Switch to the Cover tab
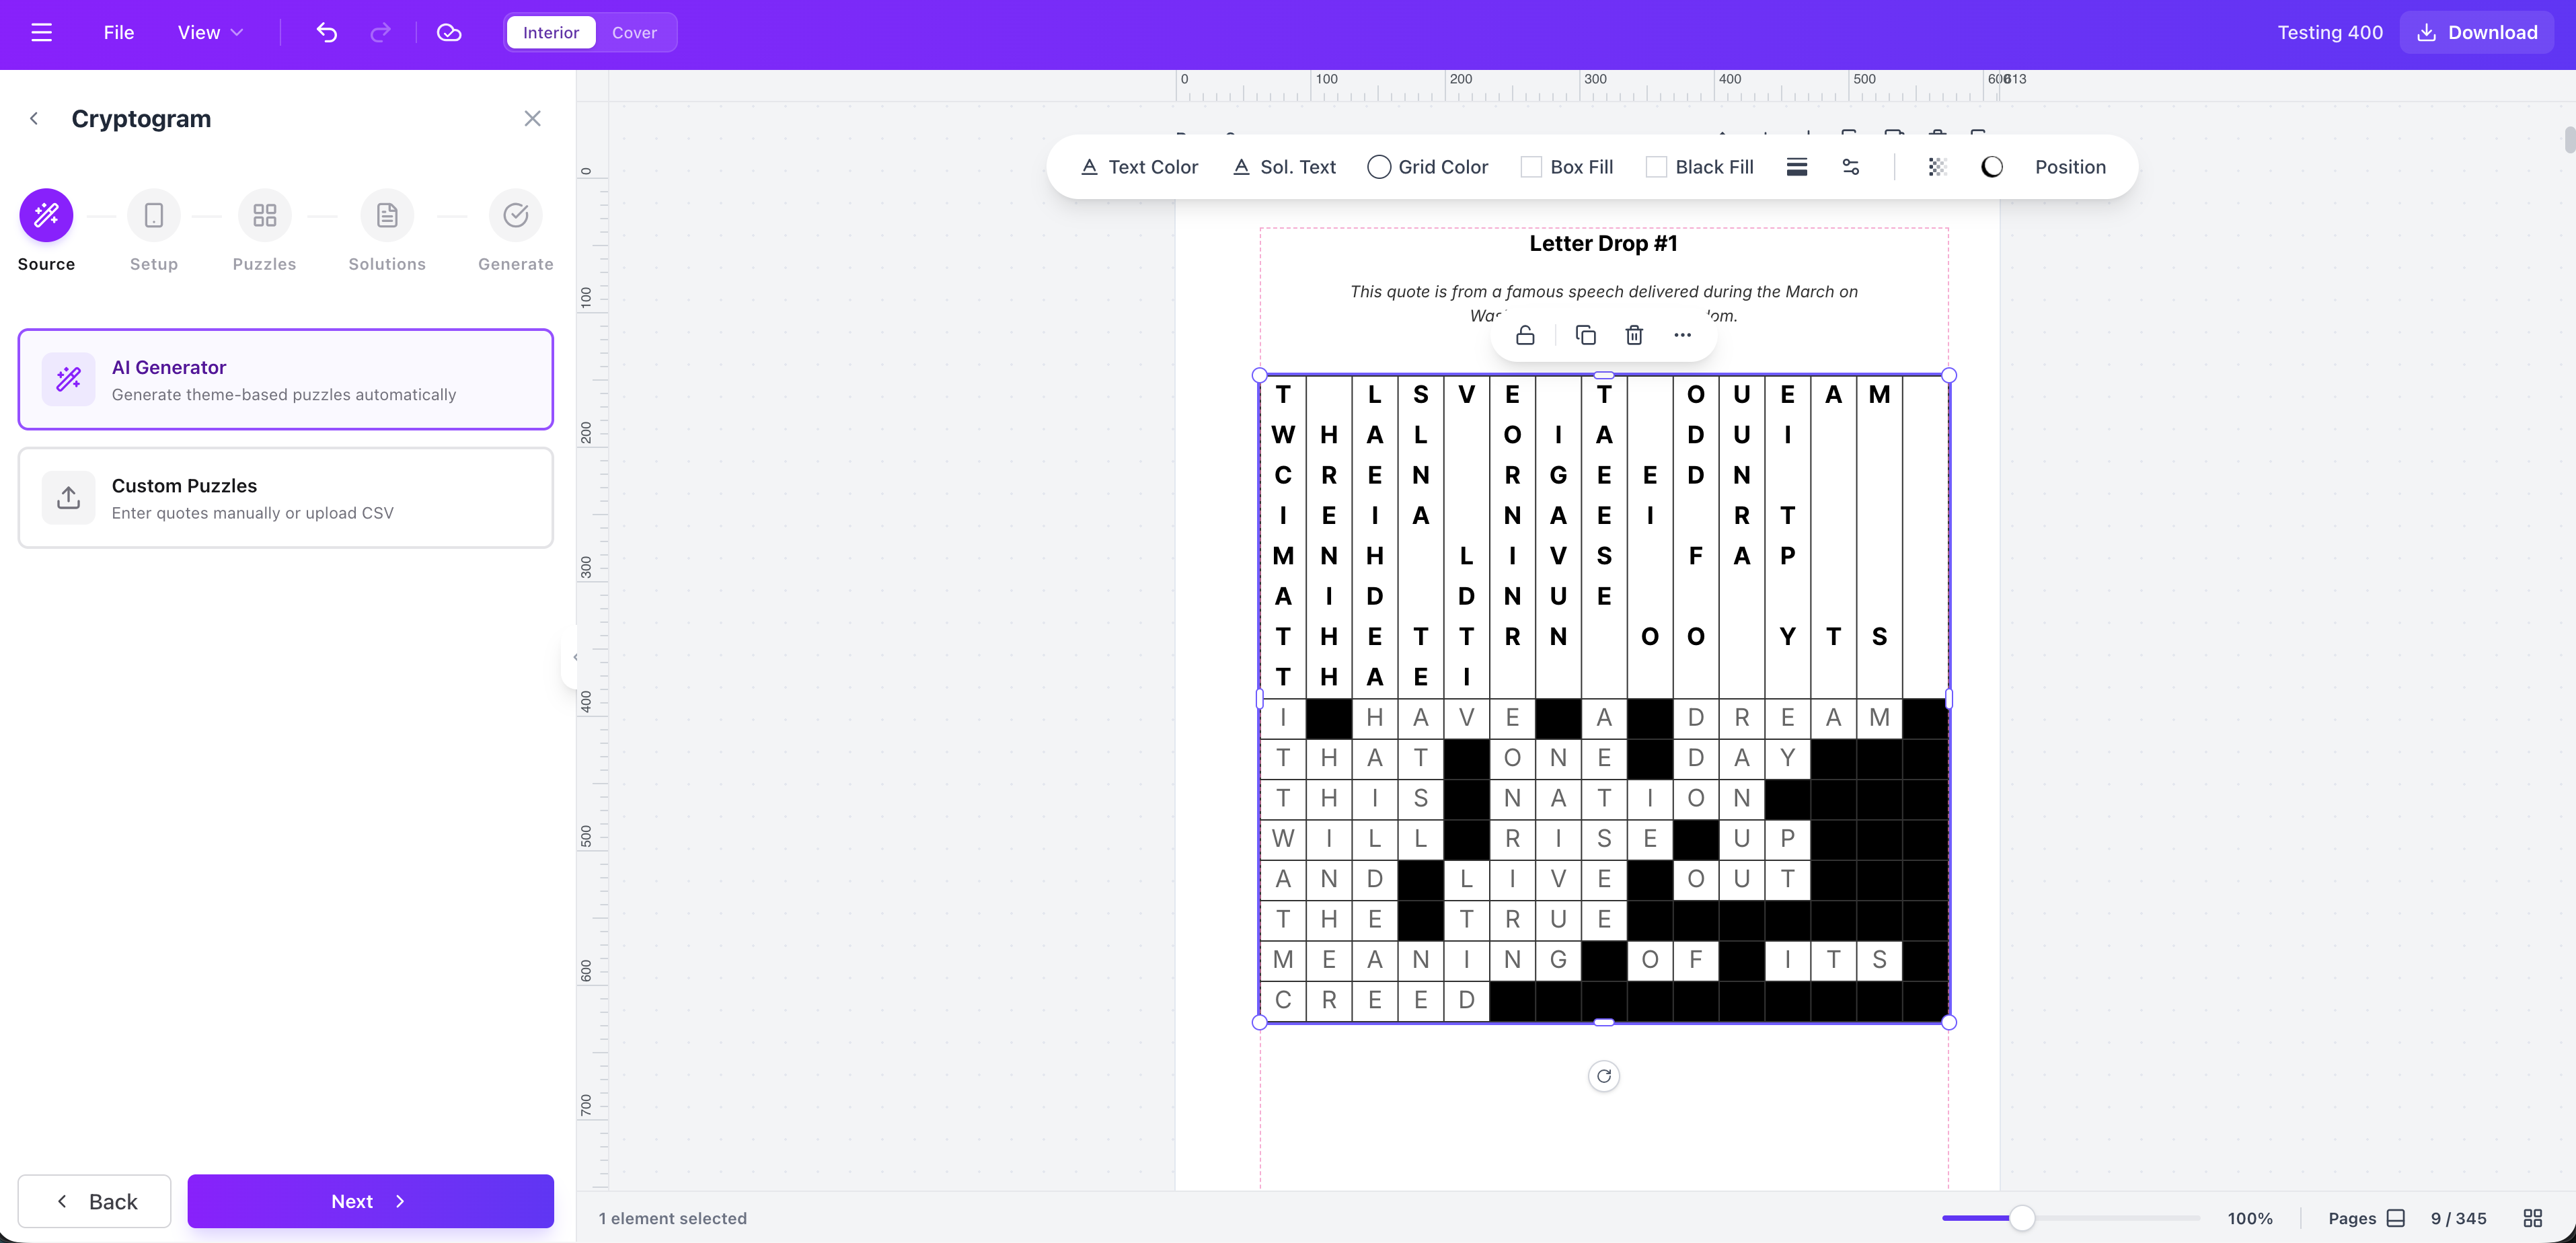This screenshot has width=2576, height=1243. tap(634, 32)
